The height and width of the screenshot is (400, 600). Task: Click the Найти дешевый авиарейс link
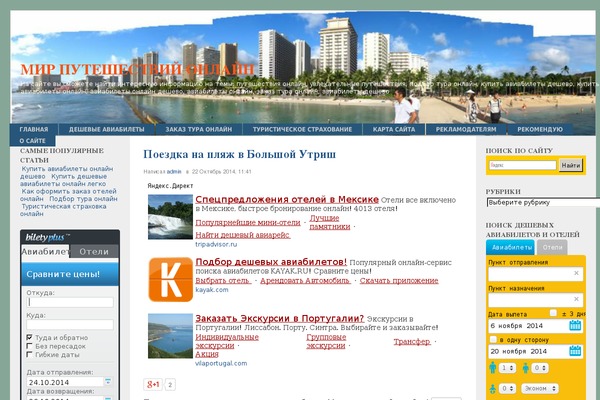[243, 235]
